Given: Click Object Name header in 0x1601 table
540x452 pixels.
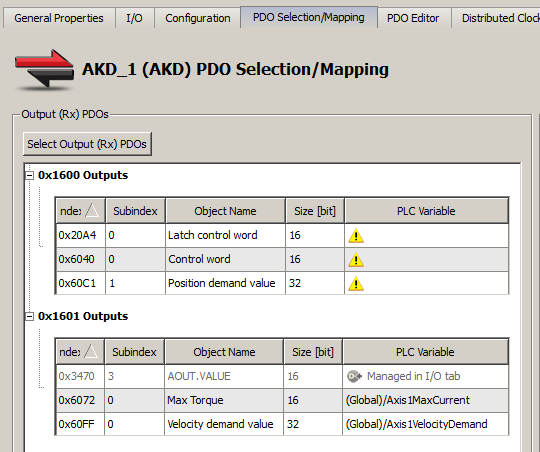Looking at the screenshot, I should [224, 352].
